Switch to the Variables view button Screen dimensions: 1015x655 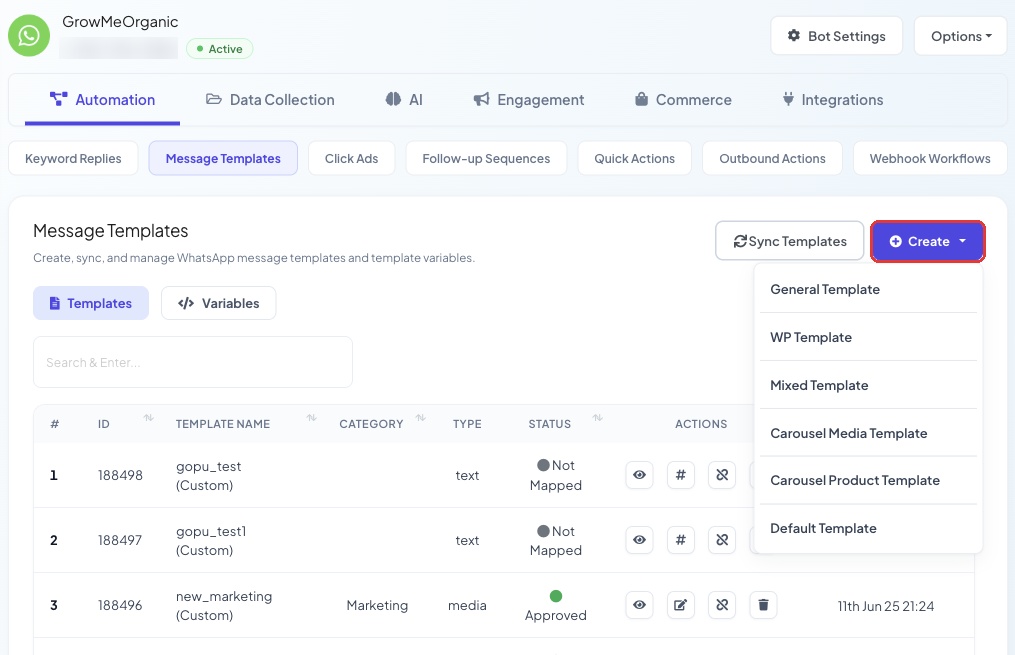tap(219, 303)
